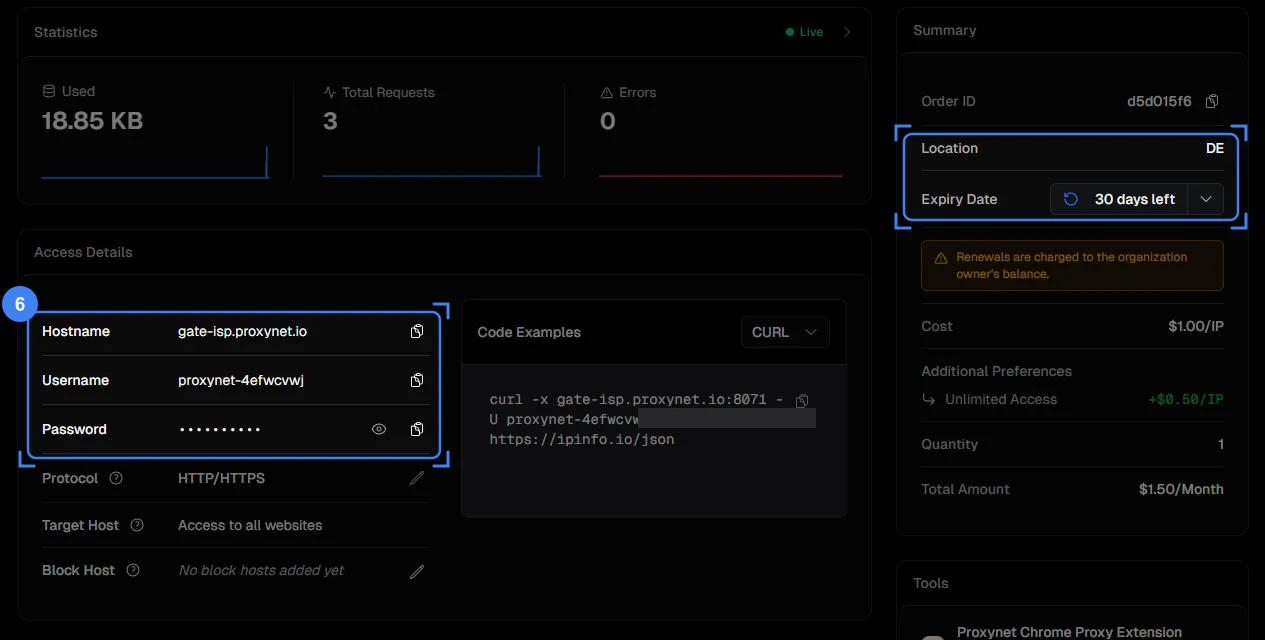Image resolution: width=1265 pixels, height=640 pixels.
Task: Expand the expiry date dropdown arrow
Action: pos(1205,199)
